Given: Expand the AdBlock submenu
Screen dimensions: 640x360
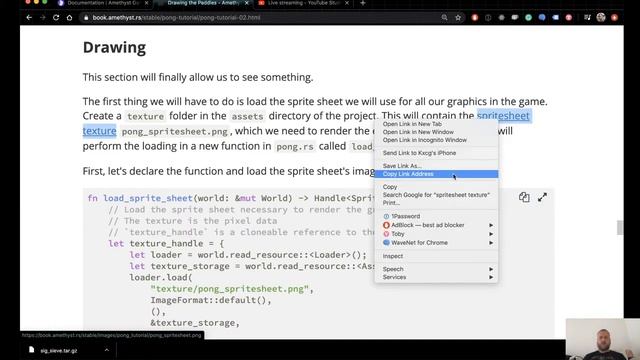Looking at the screenshot, I should pyautogui.click(x=436, y=225).
